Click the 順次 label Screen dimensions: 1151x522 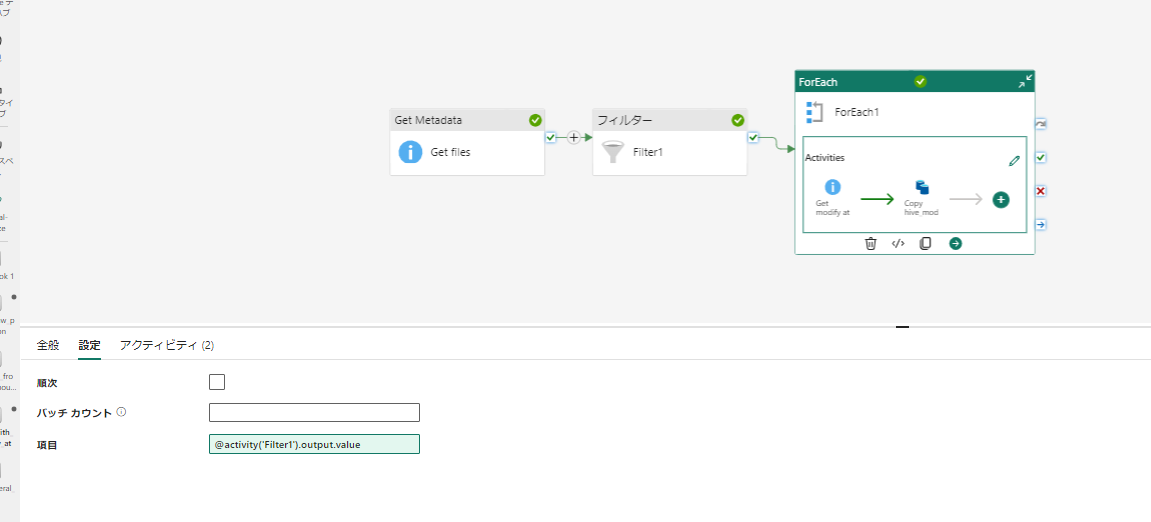(47, 383)
